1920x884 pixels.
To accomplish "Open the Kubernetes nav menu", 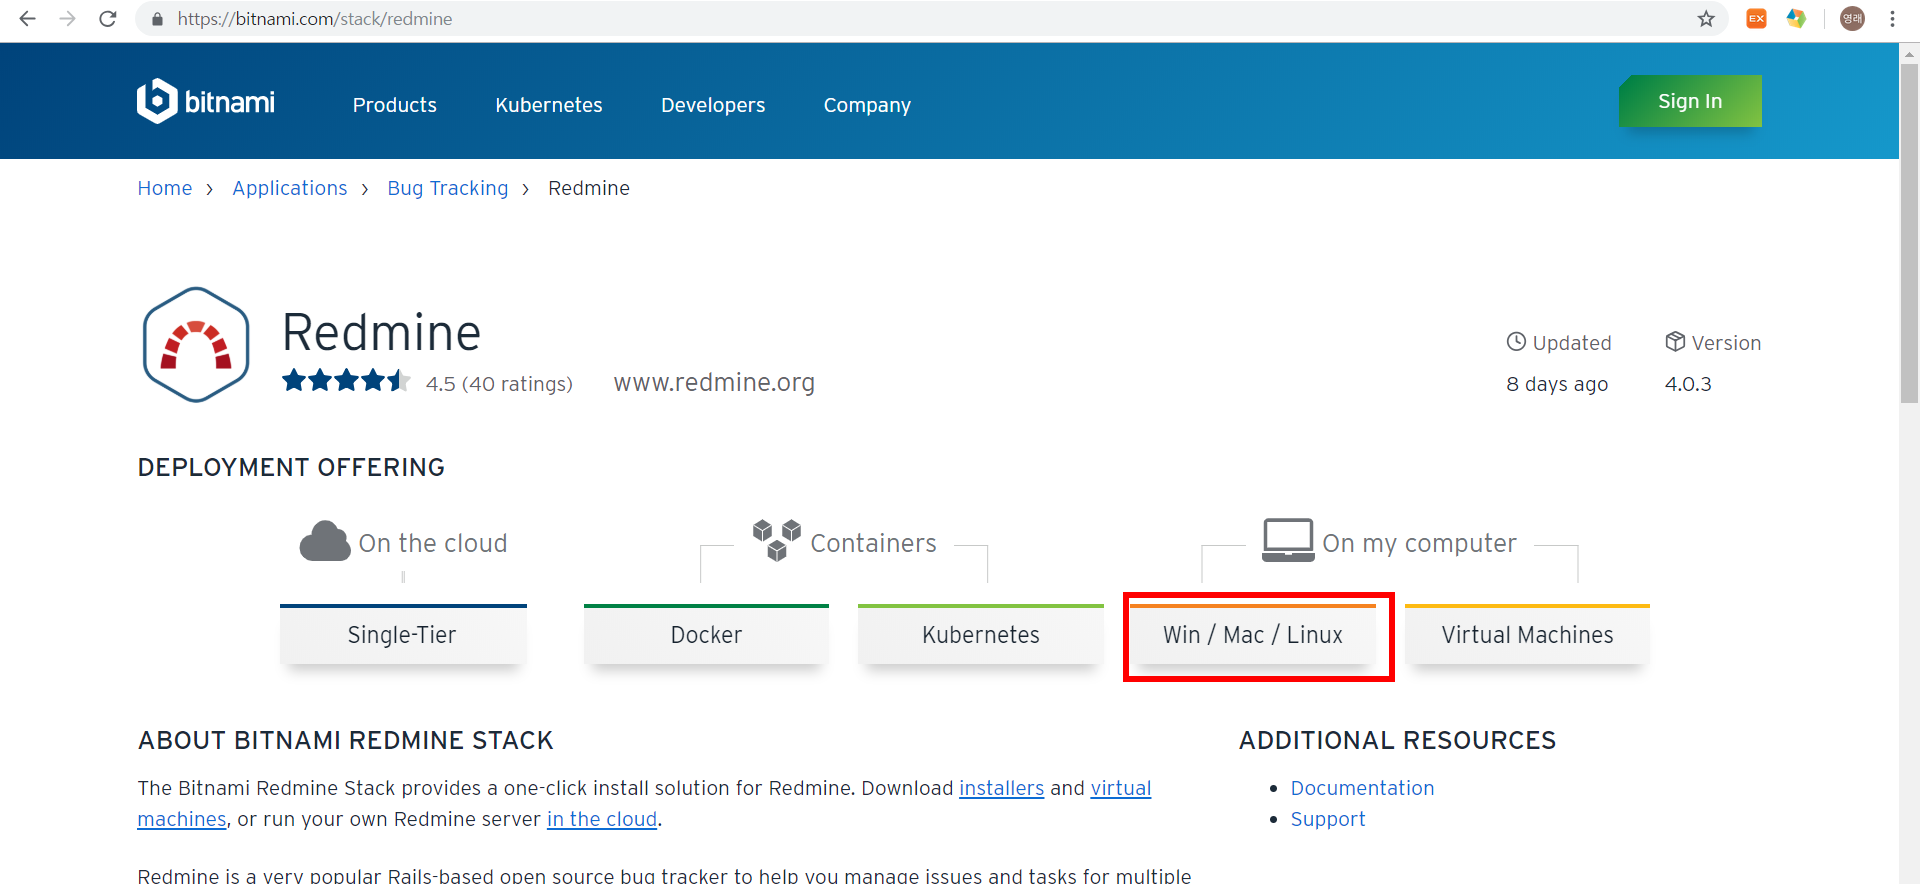I will pyautogui.click(x=549, y=105).
